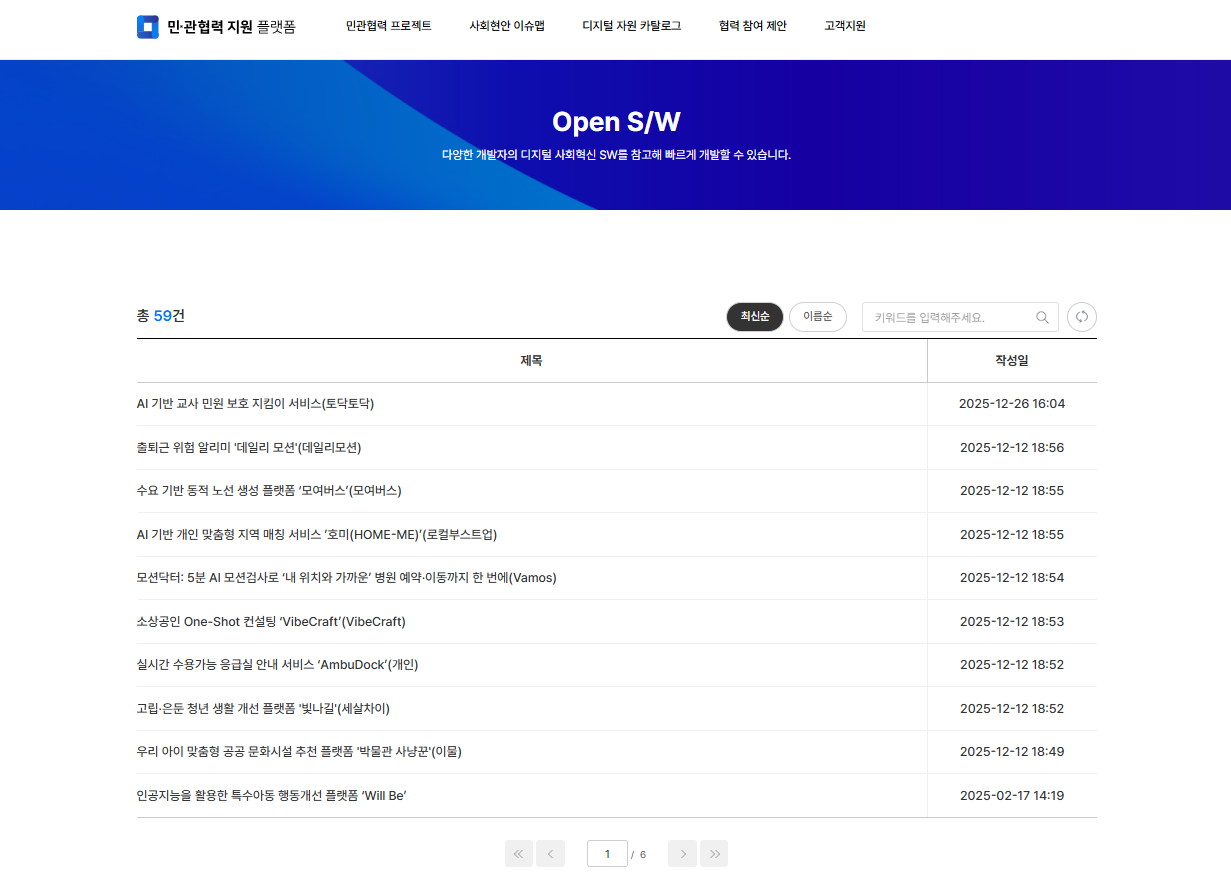Expand 고객지원 menu

pyautogui.click(x=844, y=26)
